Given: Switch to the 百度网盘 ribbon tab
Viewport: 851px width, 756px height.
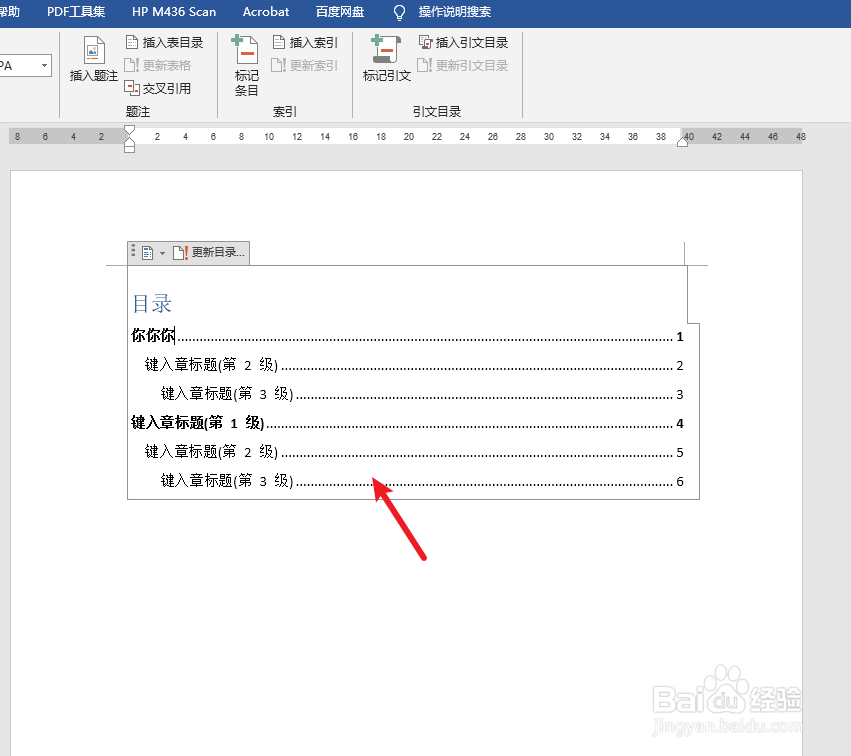Looking at the screenshot, I should point(339,12).
